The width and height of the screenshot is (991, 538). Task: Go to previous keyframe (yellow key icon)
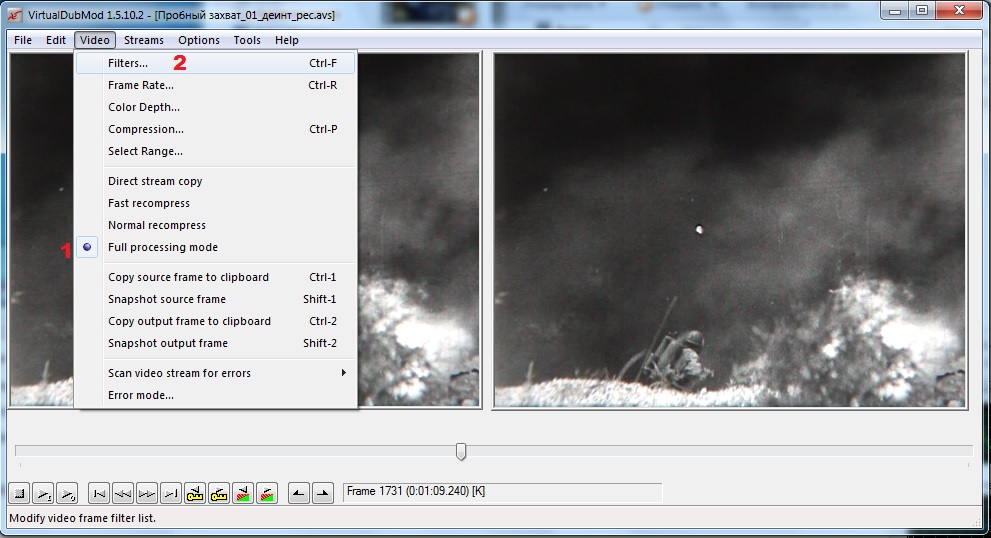coord(195,493)
